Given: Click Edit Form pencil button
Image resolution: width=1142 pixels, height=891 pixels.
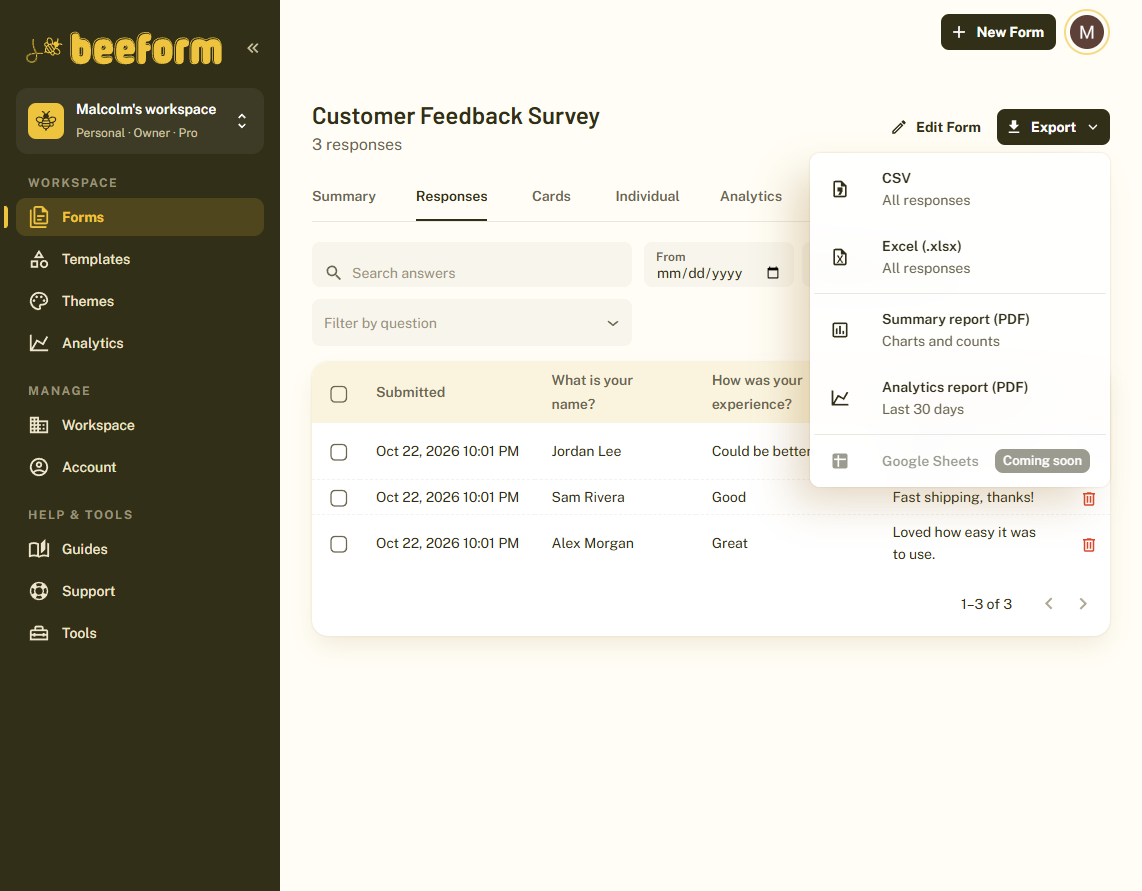Looking at the screenshot, I should point(936,127).
